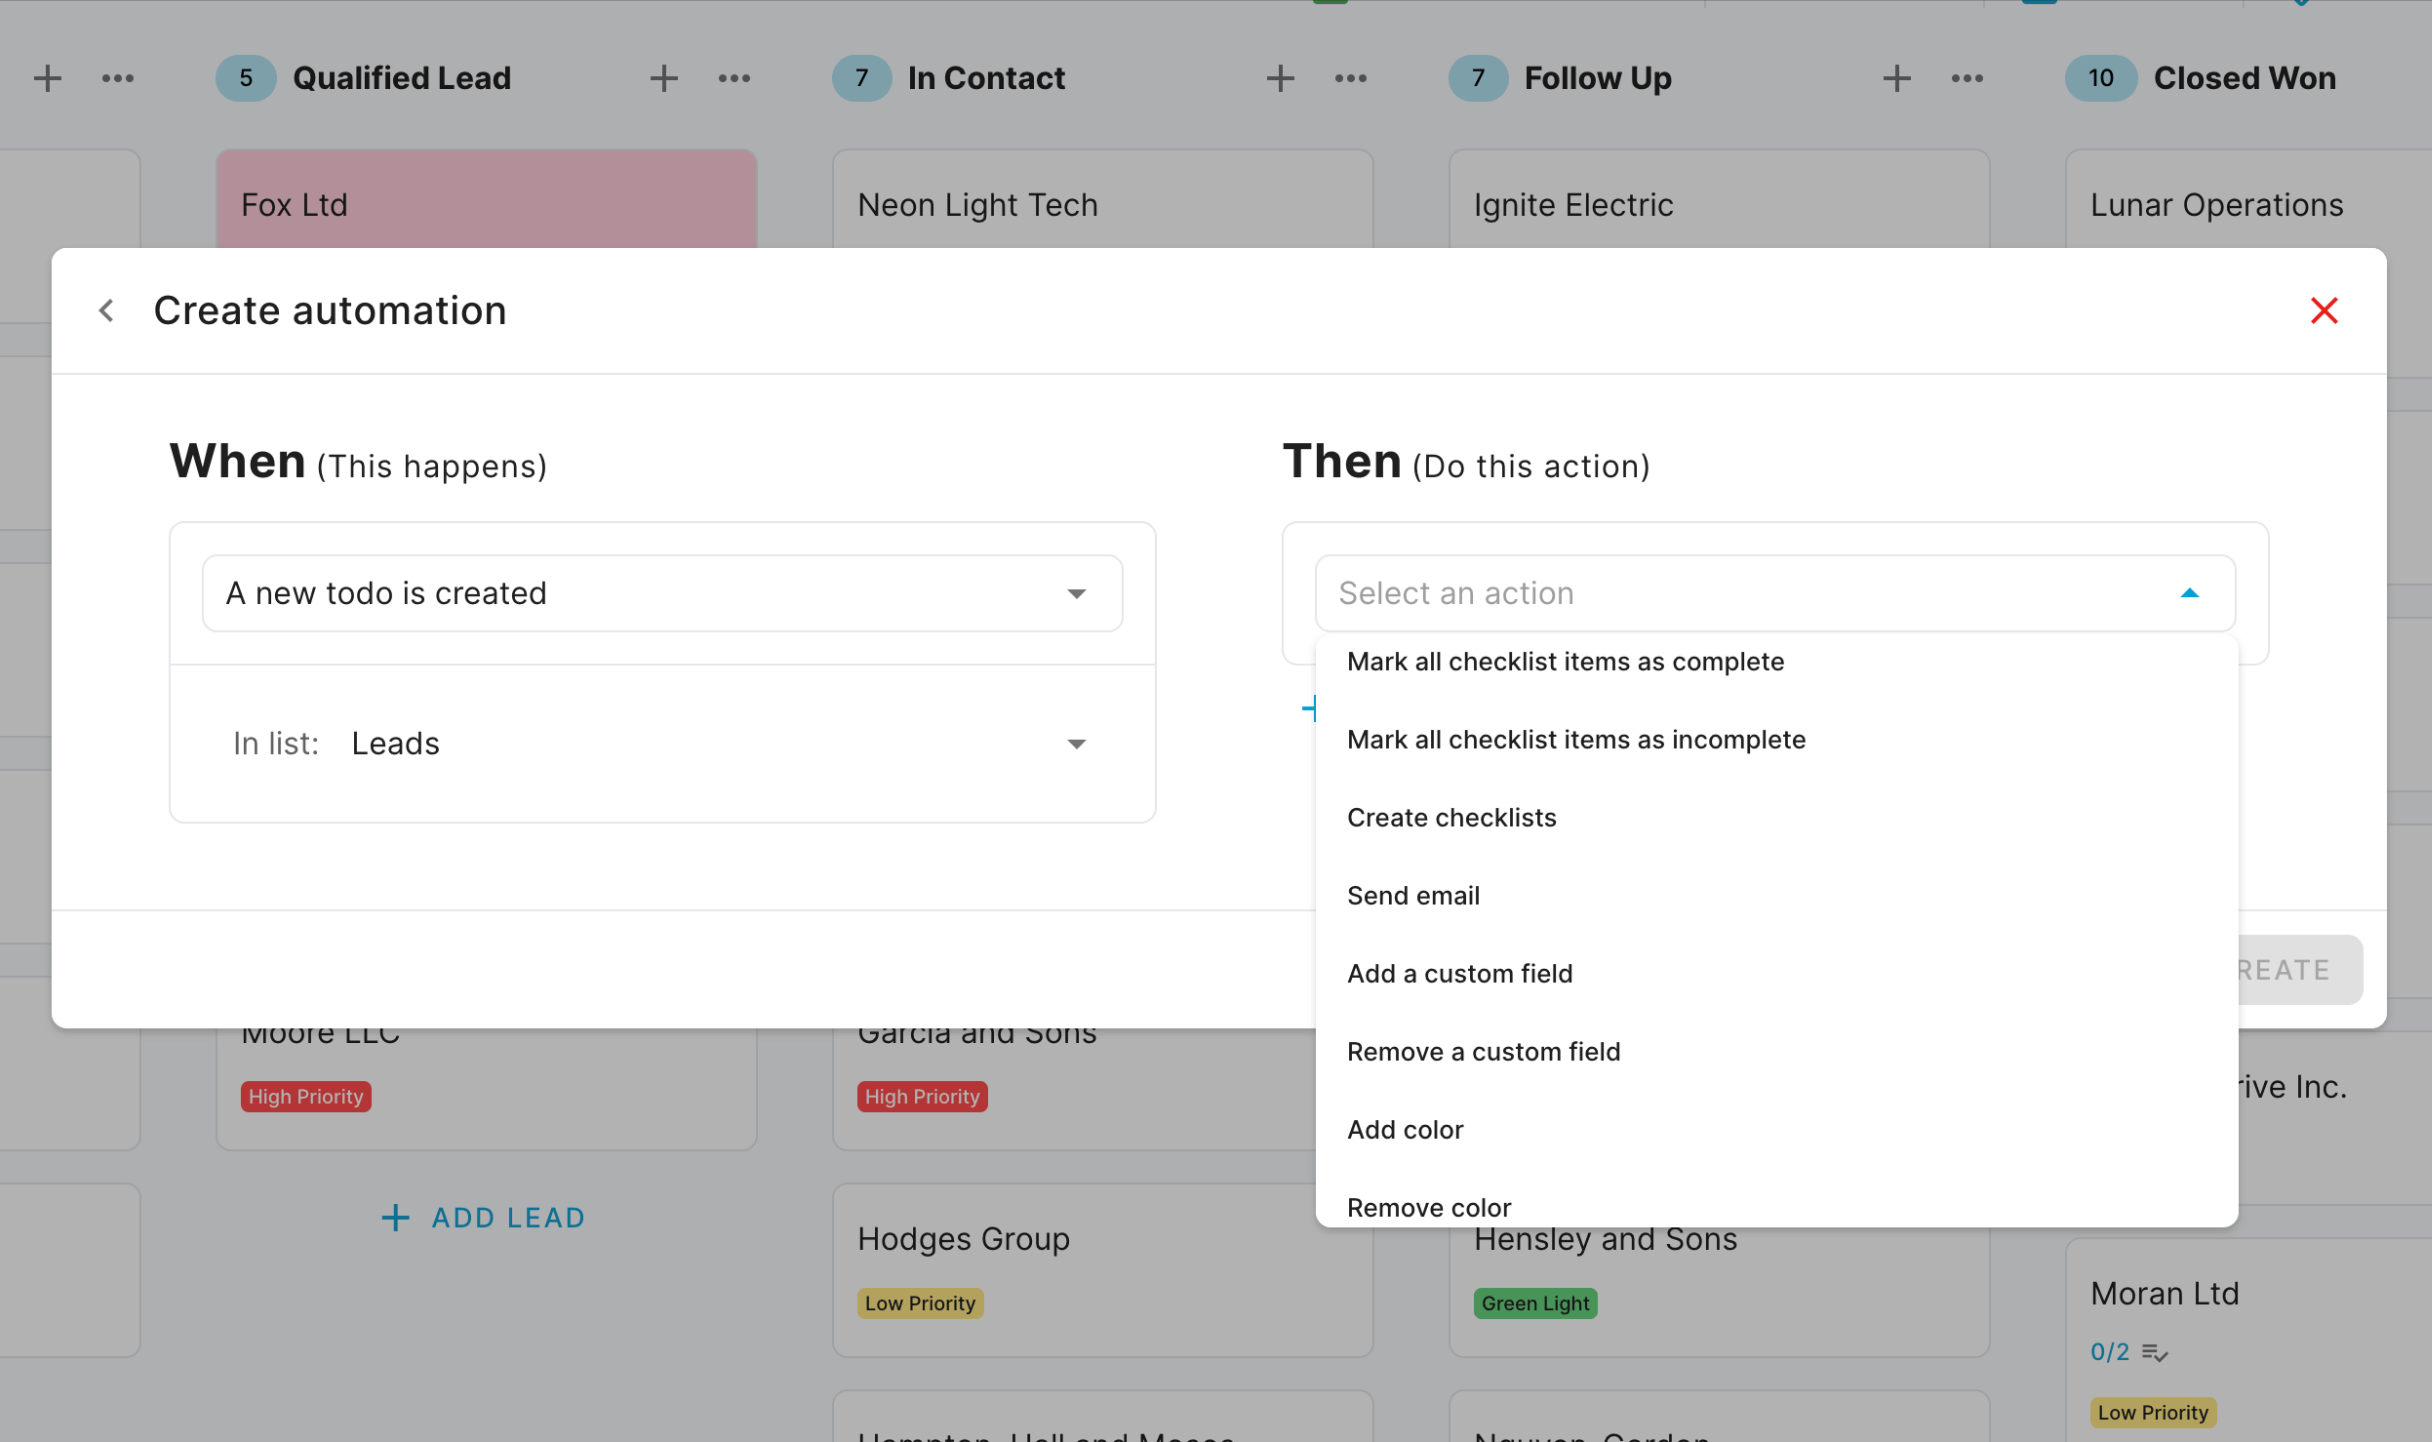Click the Add Lead button

pos(484,1217)
